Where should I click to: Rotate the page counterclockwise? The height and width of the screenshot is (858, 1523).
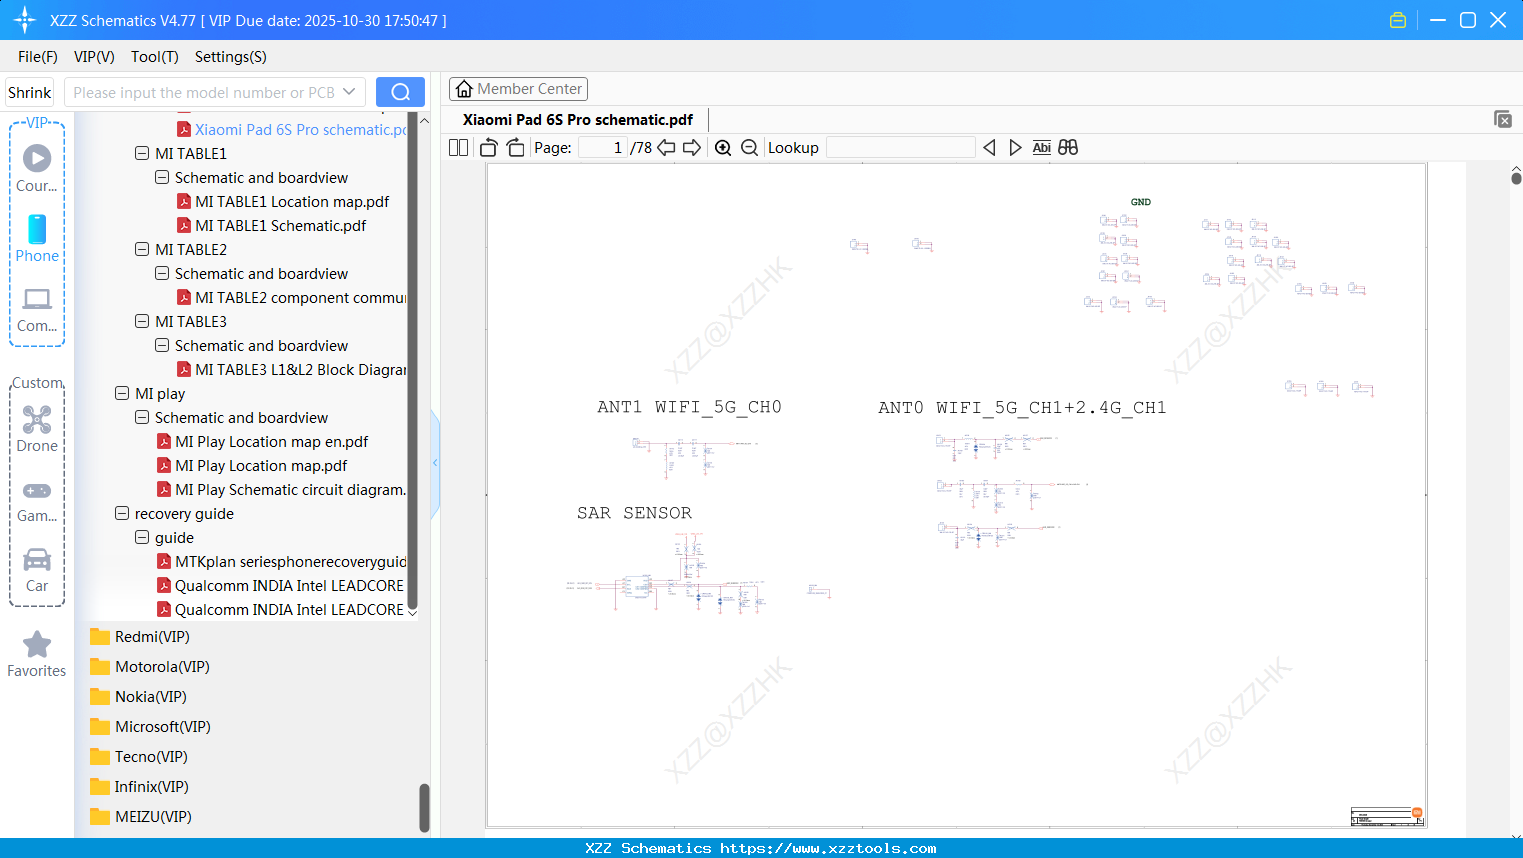[x=489, y=148]
